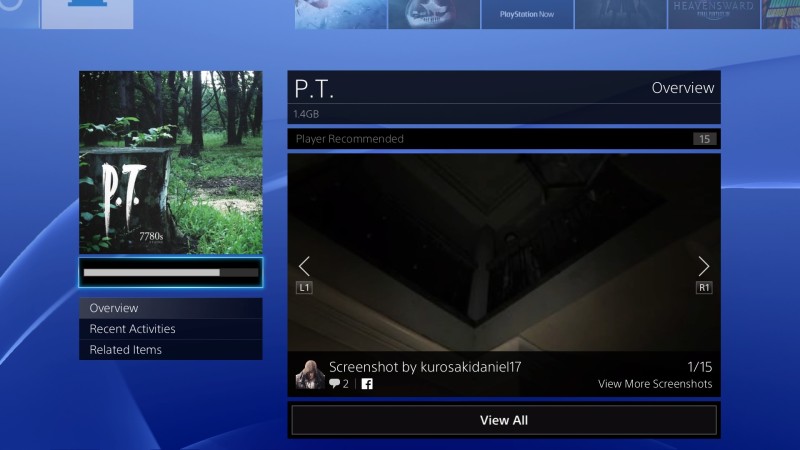The width and height of the screenshot is (800, 450).
Task: Open the featured P.T. screenshot image
Action: (x=504, y=253)
